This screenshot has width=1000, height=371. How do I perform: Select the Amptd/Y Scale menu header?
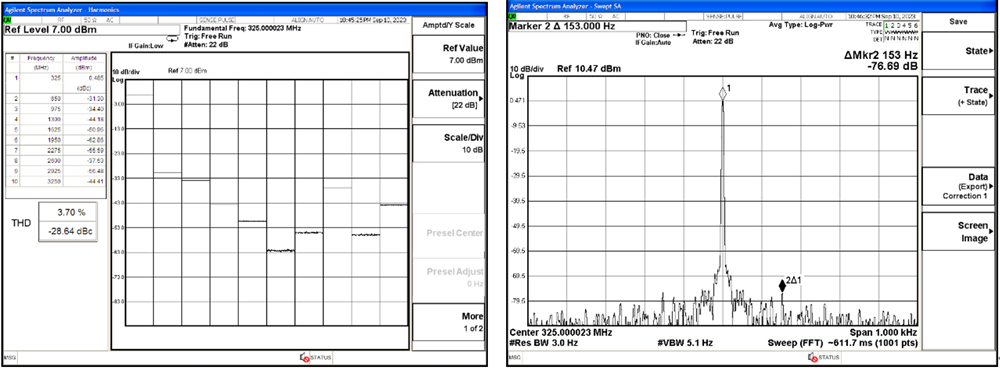point(448,26)
